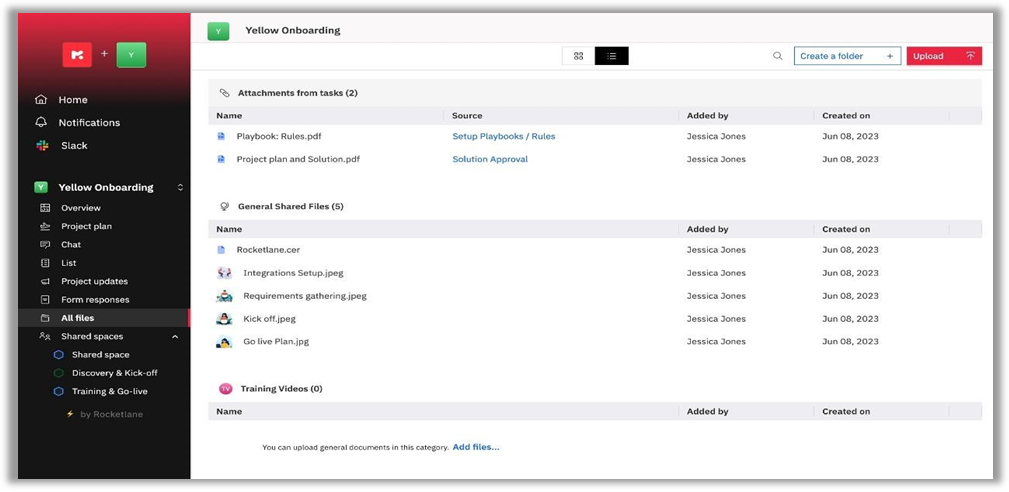Click the search magnifier icon
The width and height of the screenshot is (1009, 492).
pos(777,56)
